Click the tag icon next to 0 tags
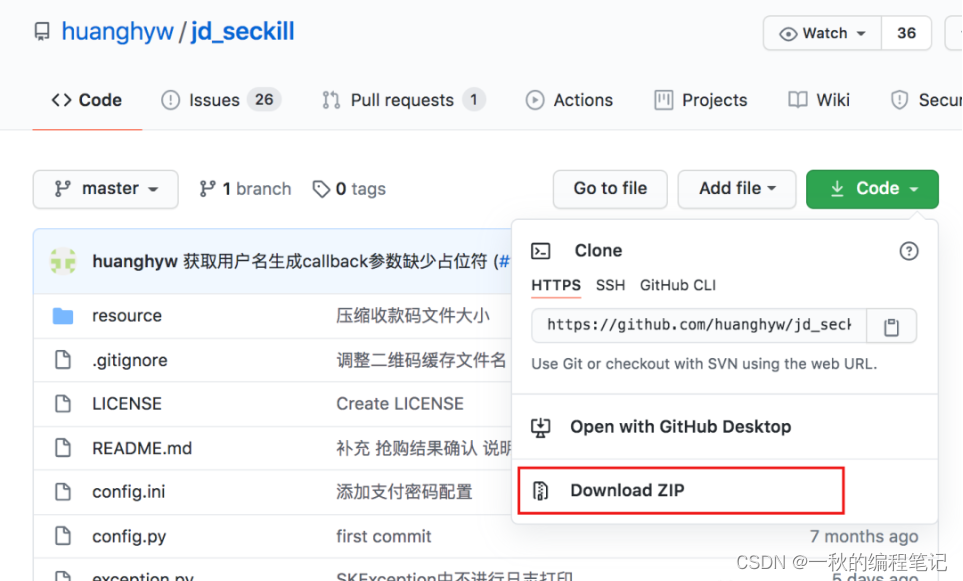 click(x=321, y=189)
